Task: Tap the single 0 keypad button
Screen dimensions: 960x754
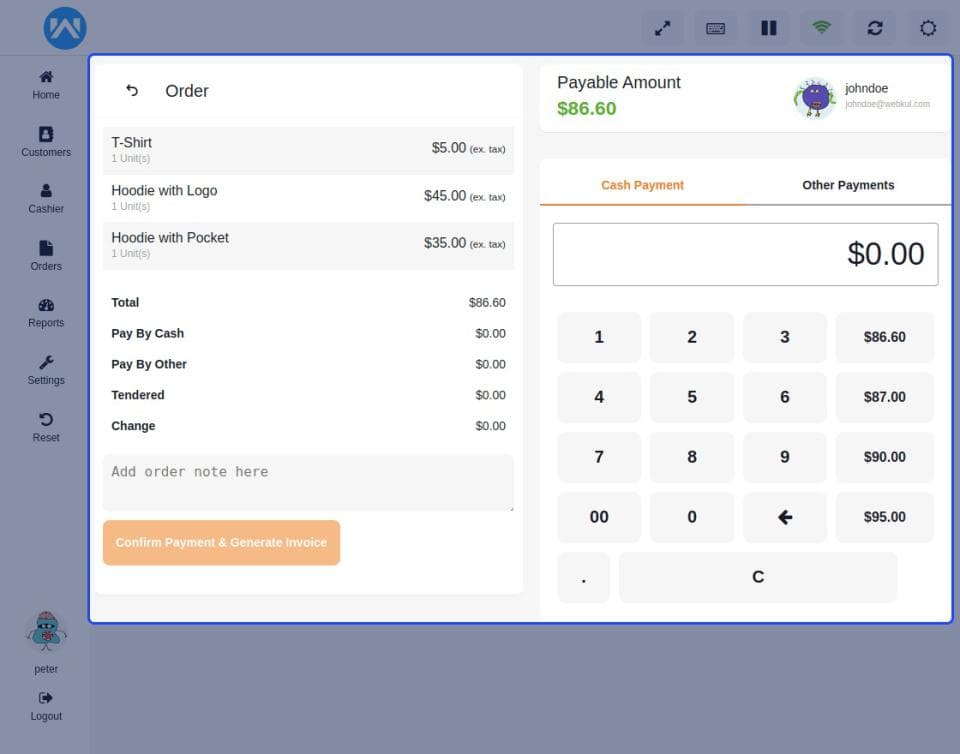Action: (x=692, y=517)
